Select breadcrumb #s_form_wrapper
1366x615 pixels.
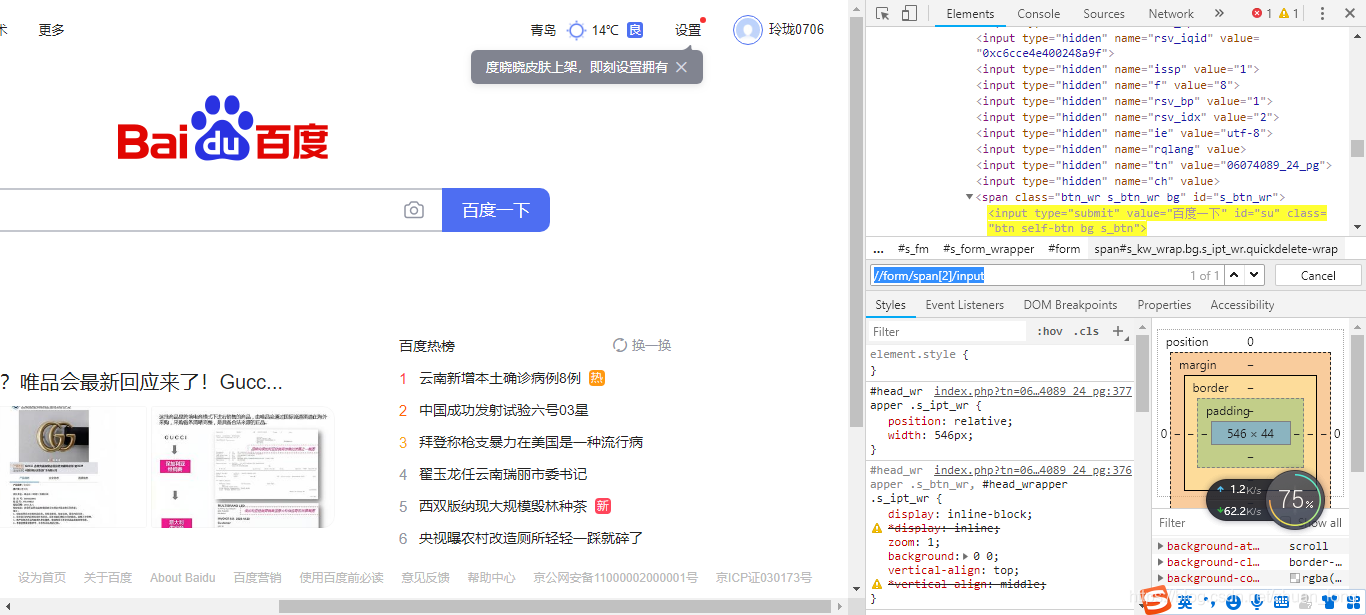click(988, 249)
